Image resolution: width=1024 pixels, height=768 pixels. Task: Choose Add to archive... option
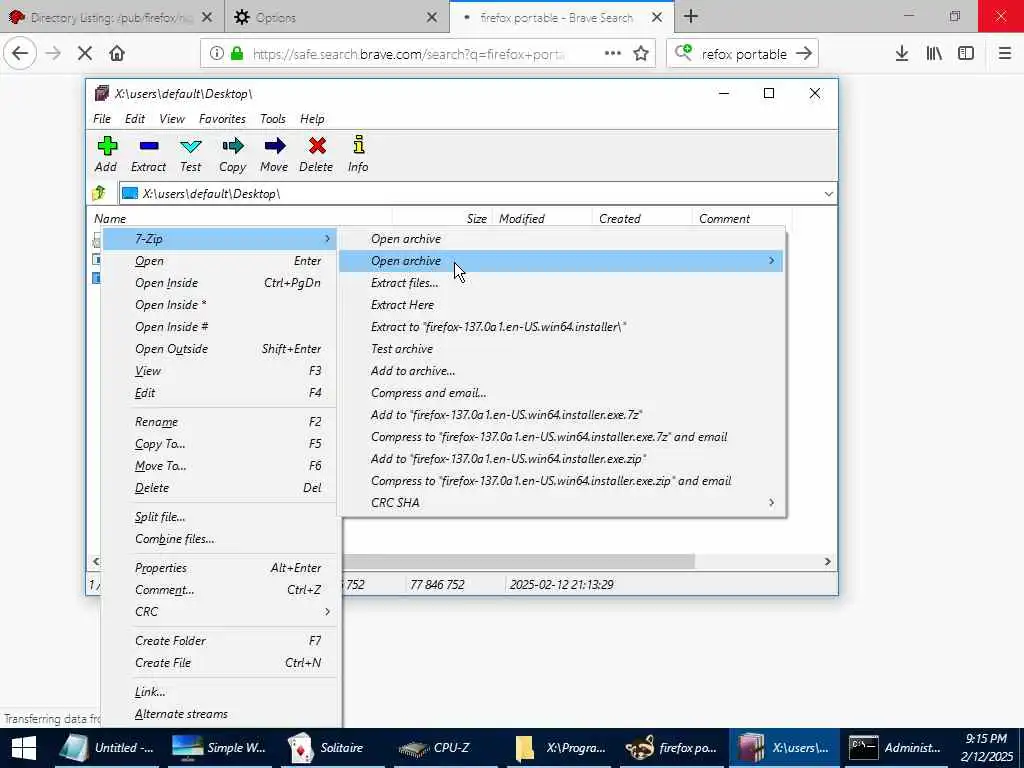pyautogui.click(x=562, y=371)
